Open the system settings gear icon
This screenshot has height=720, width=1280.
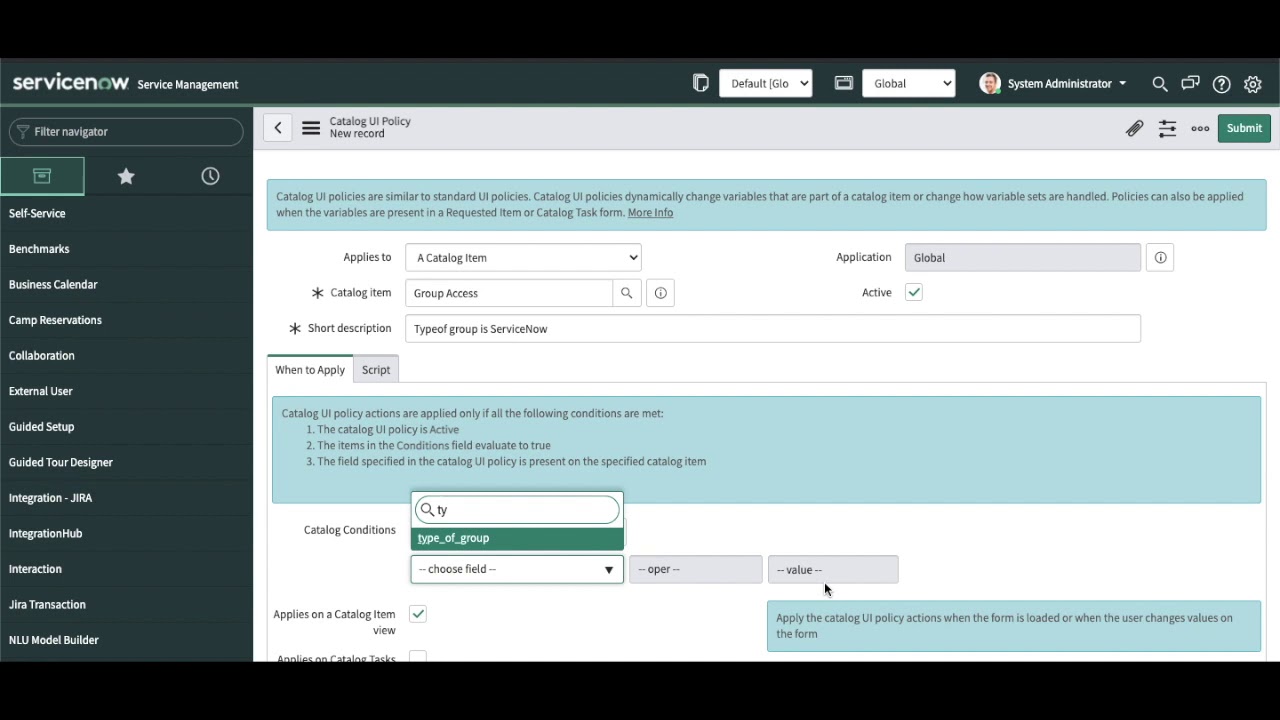(1253, 84)
